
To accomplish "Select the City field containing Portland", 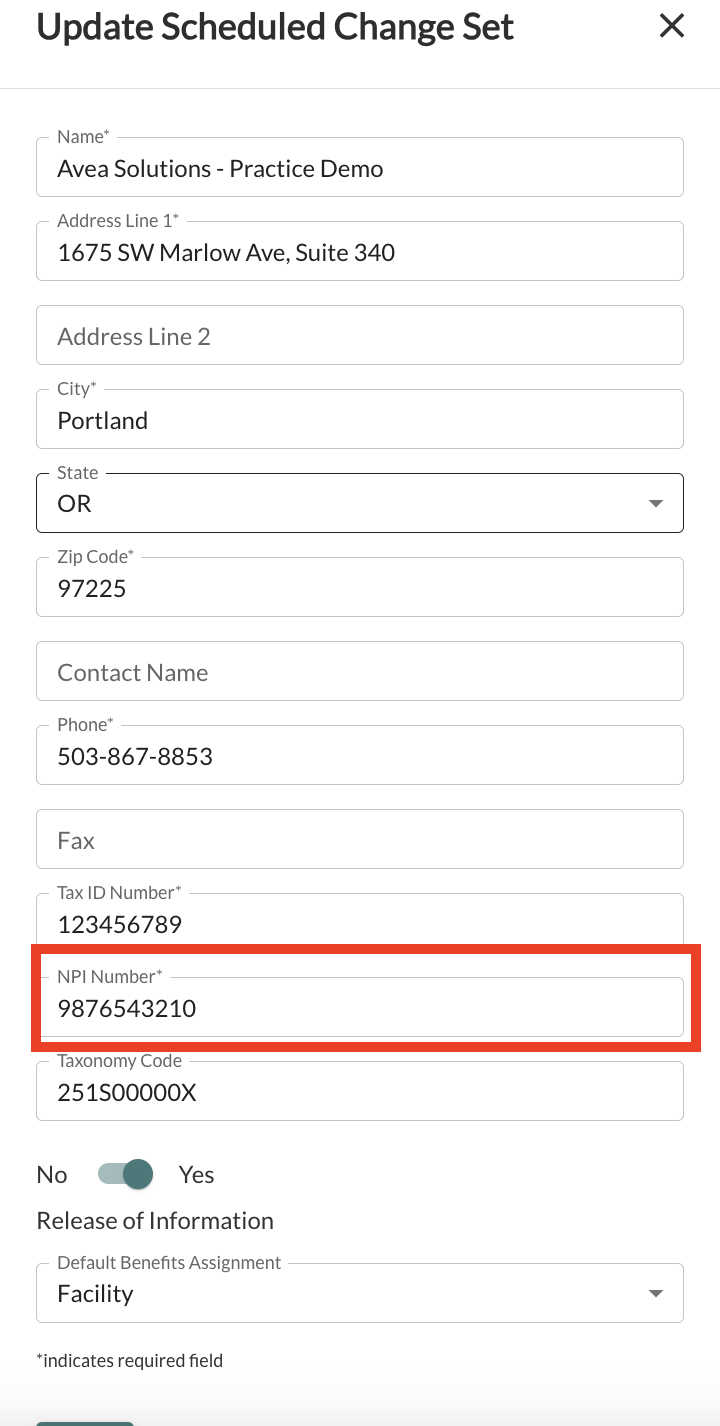I will pos(360,420).
